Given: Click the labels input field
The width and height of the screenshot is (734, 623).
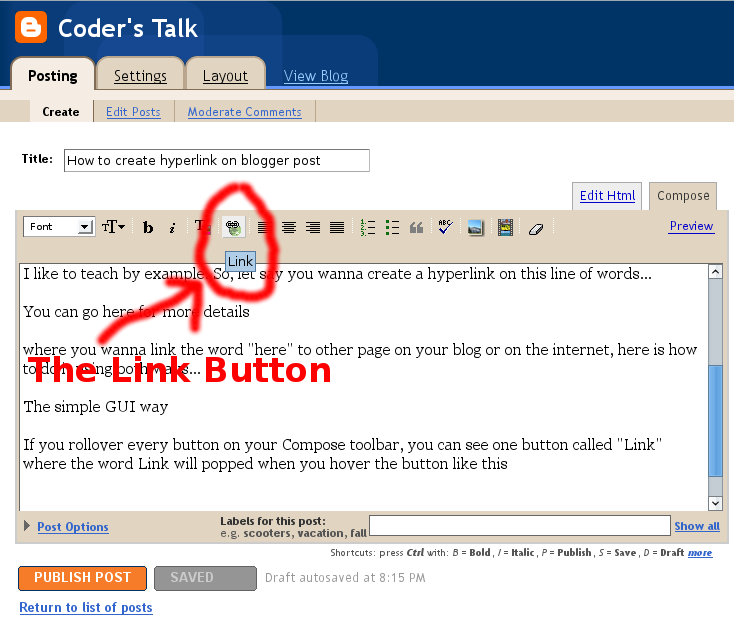Looking at the screenshot, I should [x=520, y=525].
